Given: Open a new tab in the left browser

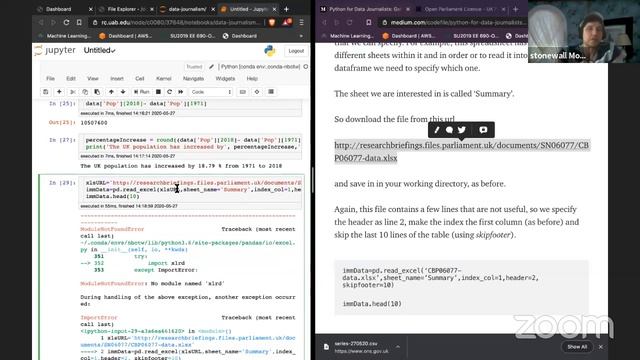Looking at the screenshot, I should [x=286, y=9].
